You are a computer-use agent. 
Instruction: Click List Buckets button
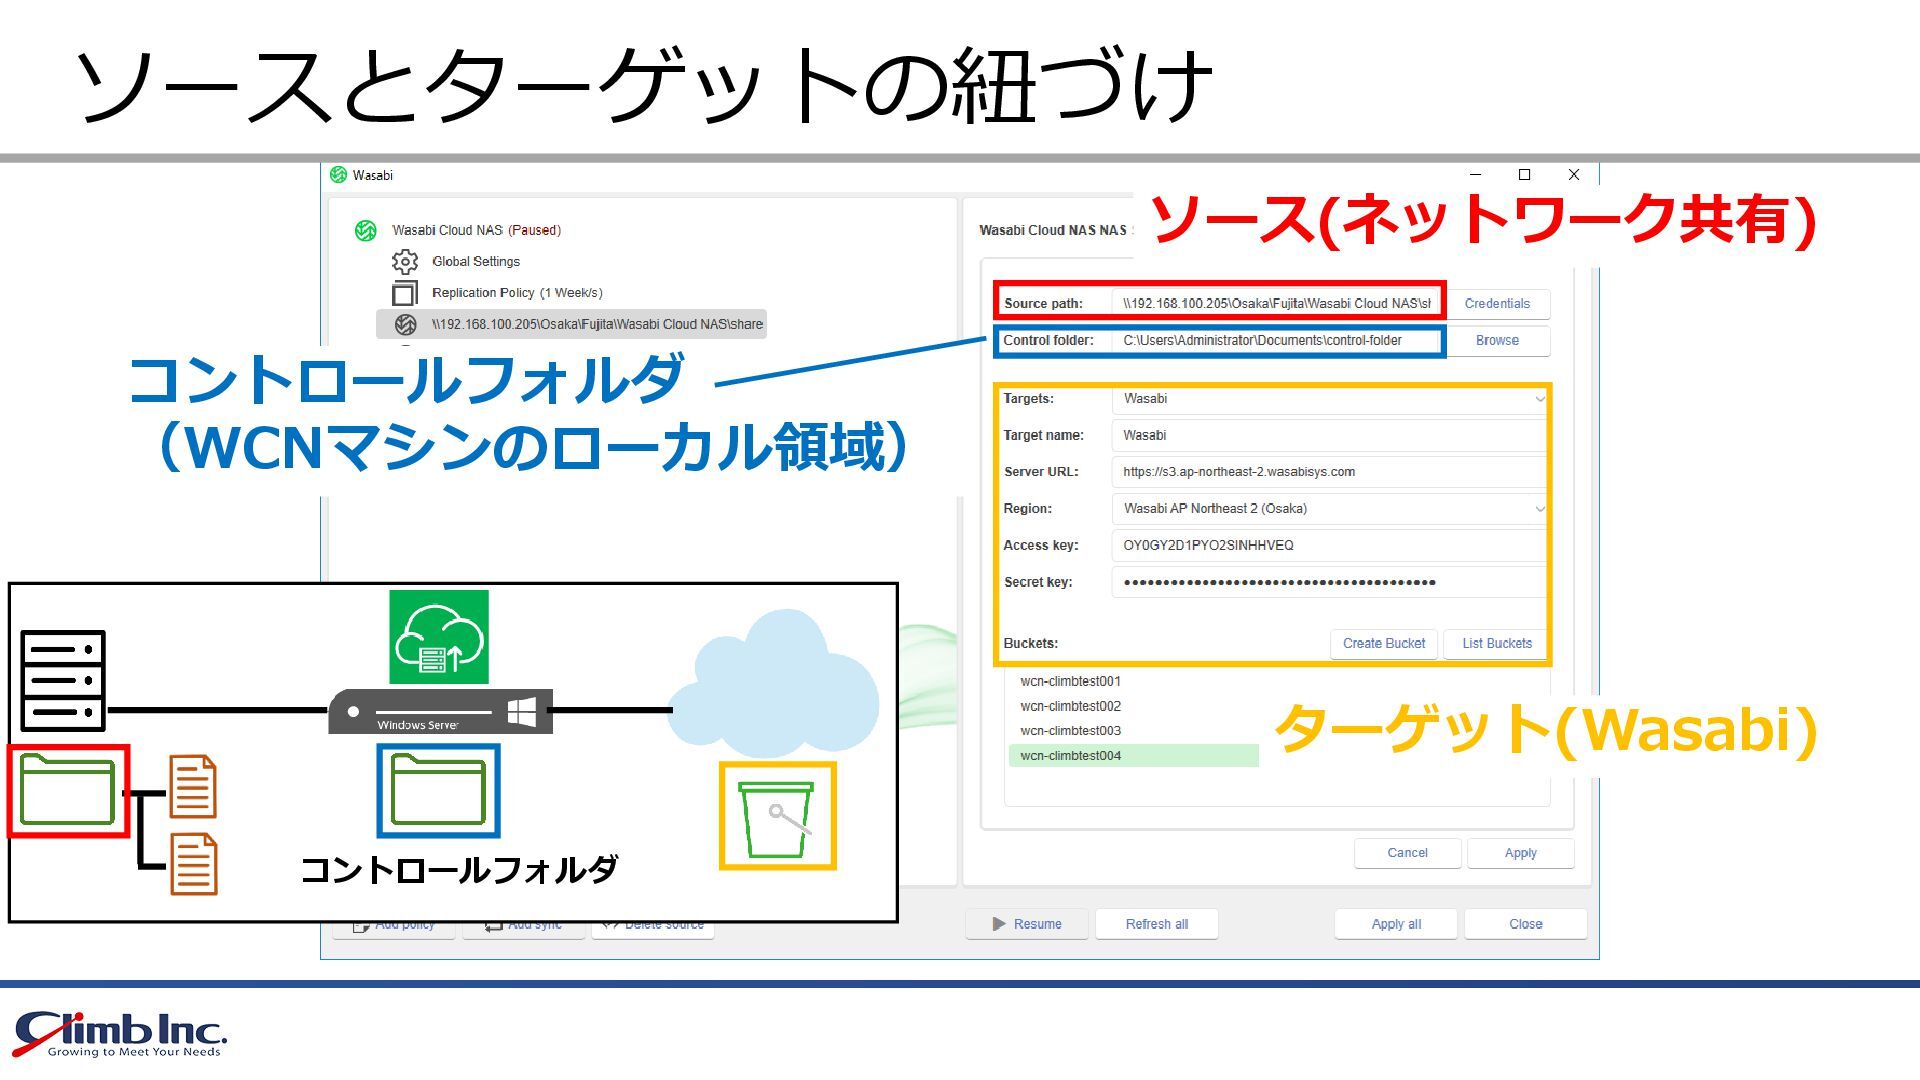1496,644
